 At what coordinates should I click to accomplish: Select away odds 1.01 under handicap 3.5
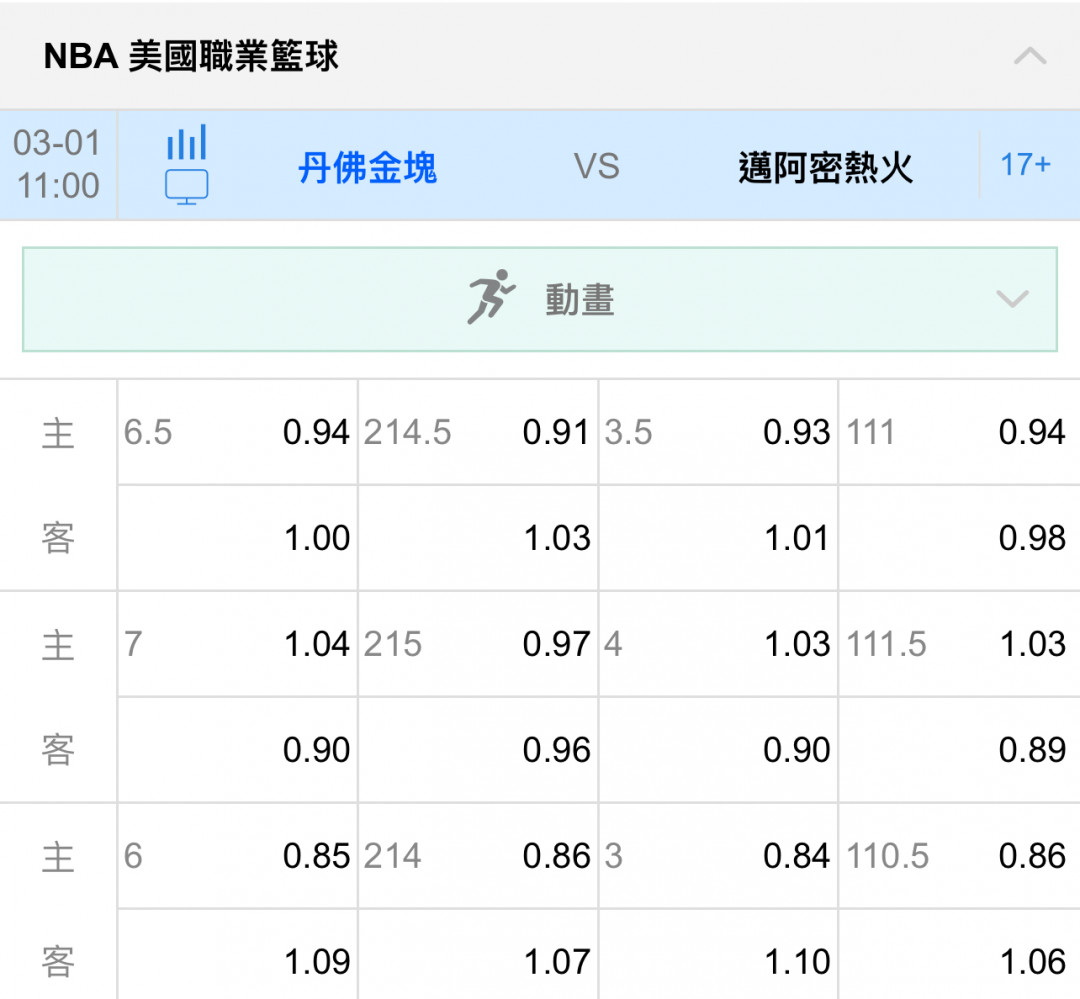coord(718,538)
